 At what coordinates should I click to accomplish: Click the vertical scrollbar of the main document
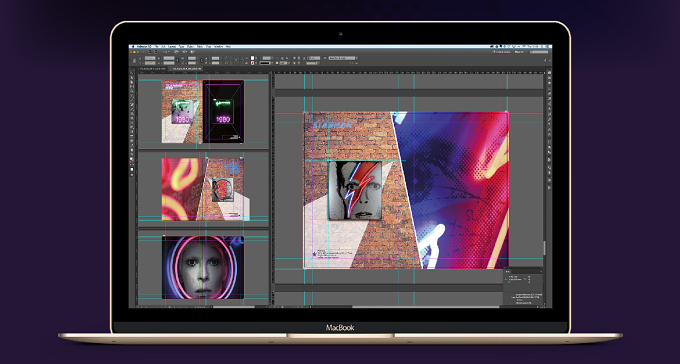tap(545, 248)
